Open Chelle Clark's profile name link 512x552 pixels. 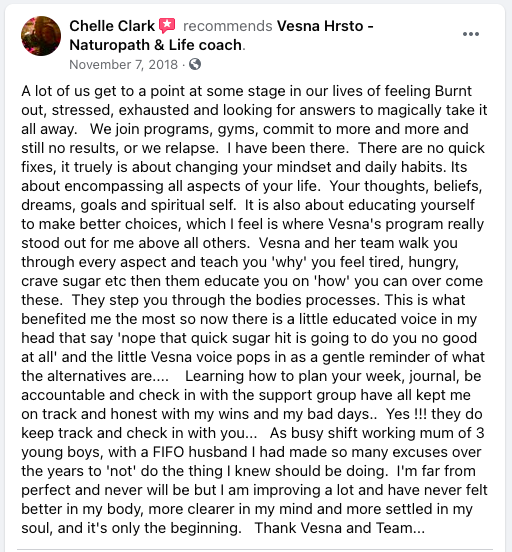[x=112, y=26]
